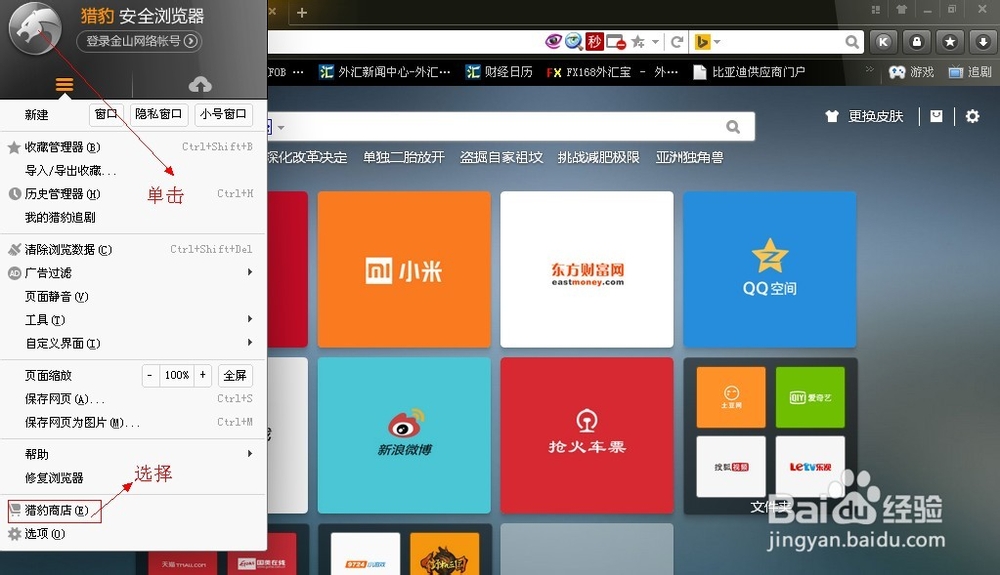
Task: Open the 小米 speed dial tile
Action: point(404,270)
